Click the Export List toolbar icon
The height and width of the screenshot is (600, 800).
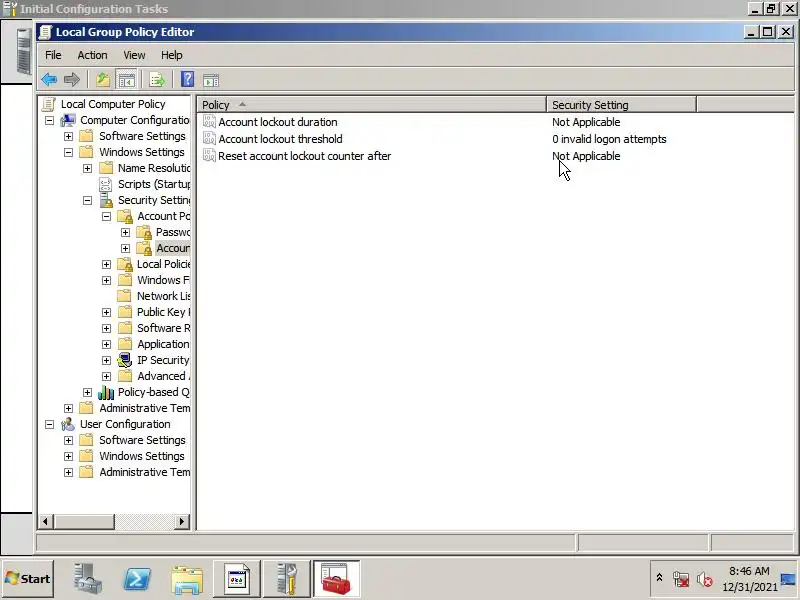tap(157, 80)
